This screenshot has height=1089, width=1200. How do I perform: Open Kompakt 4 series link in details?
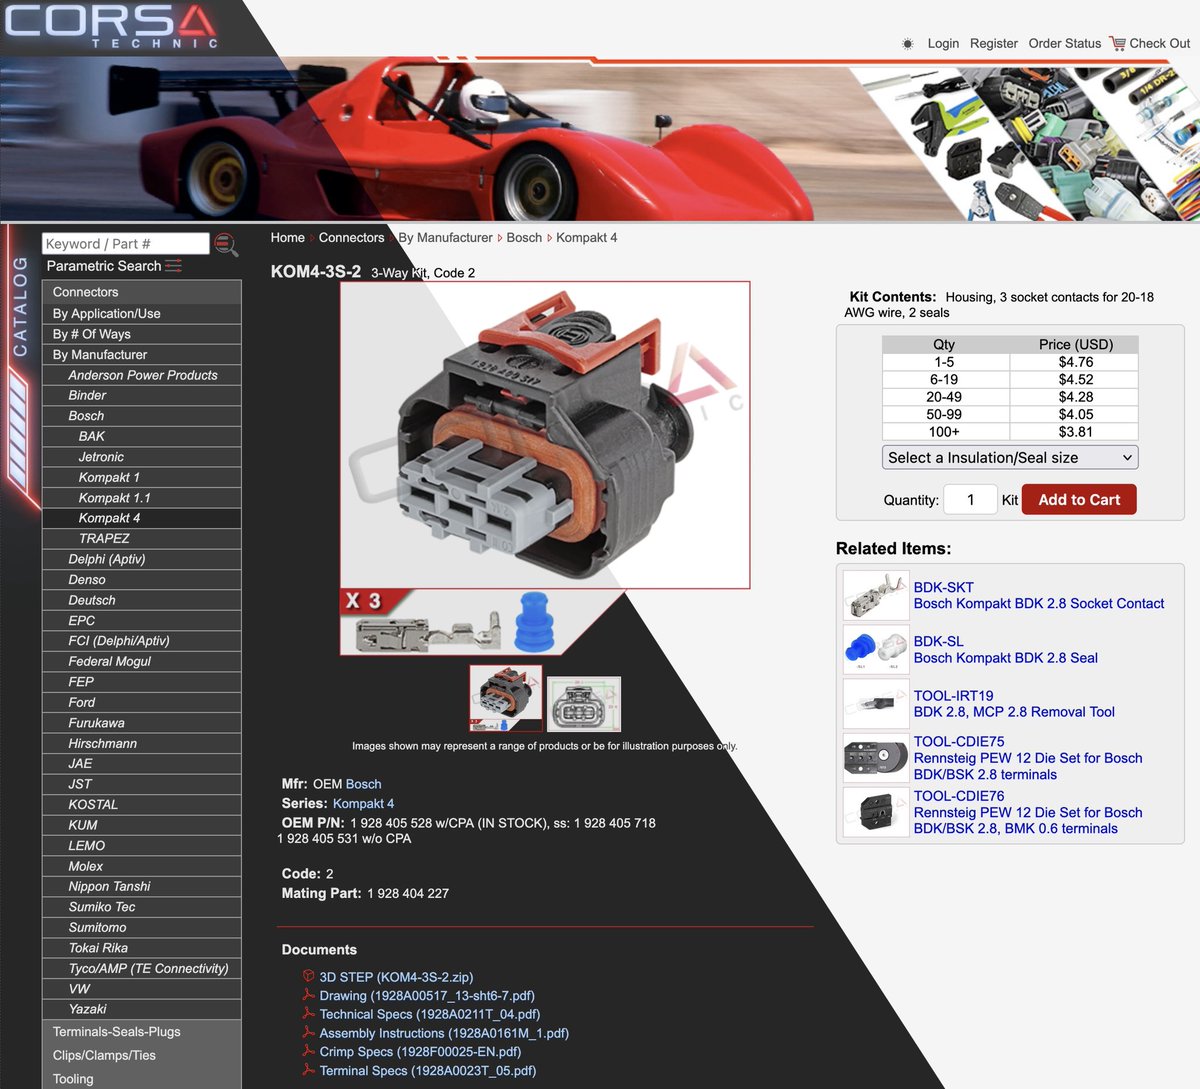coord(363,803)
